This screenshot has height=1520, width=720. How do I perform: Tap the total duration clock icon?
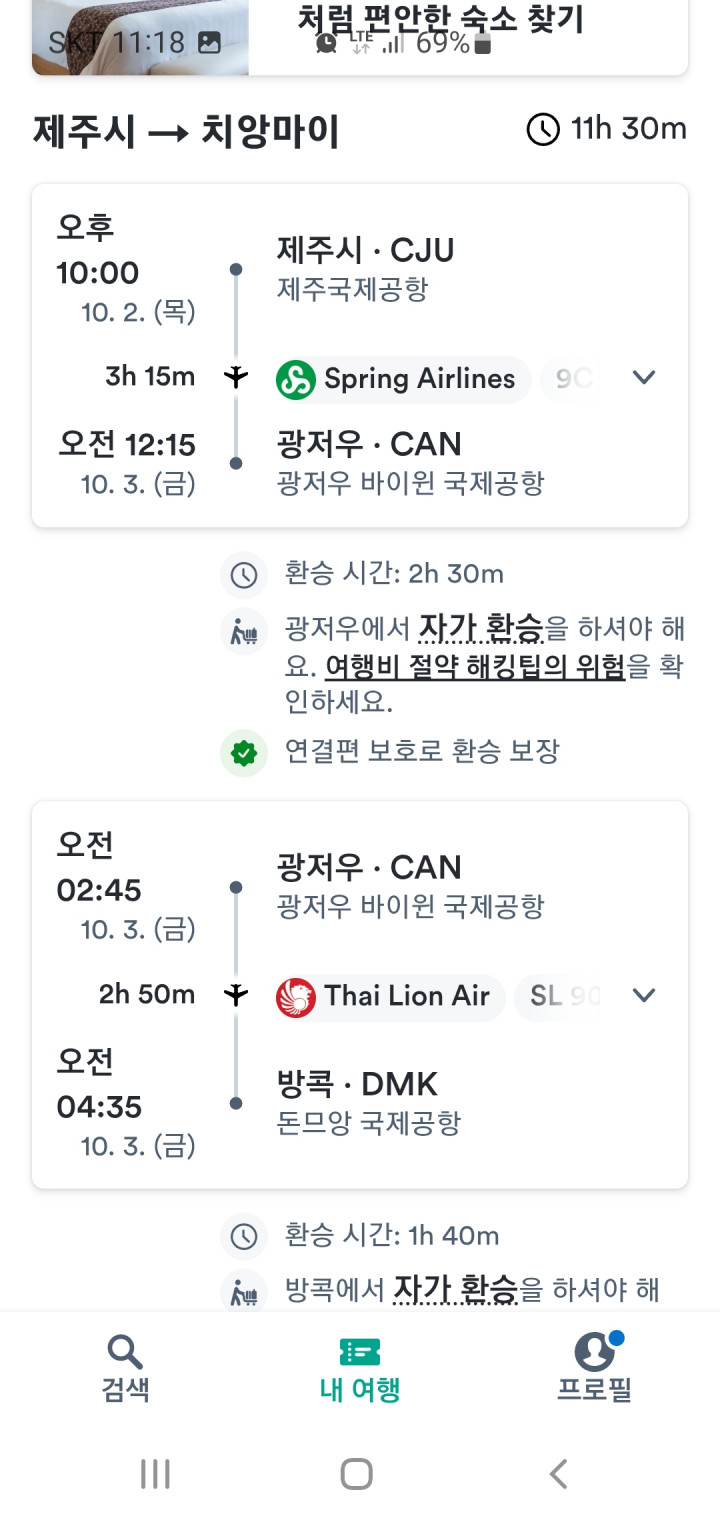[543, 130]
